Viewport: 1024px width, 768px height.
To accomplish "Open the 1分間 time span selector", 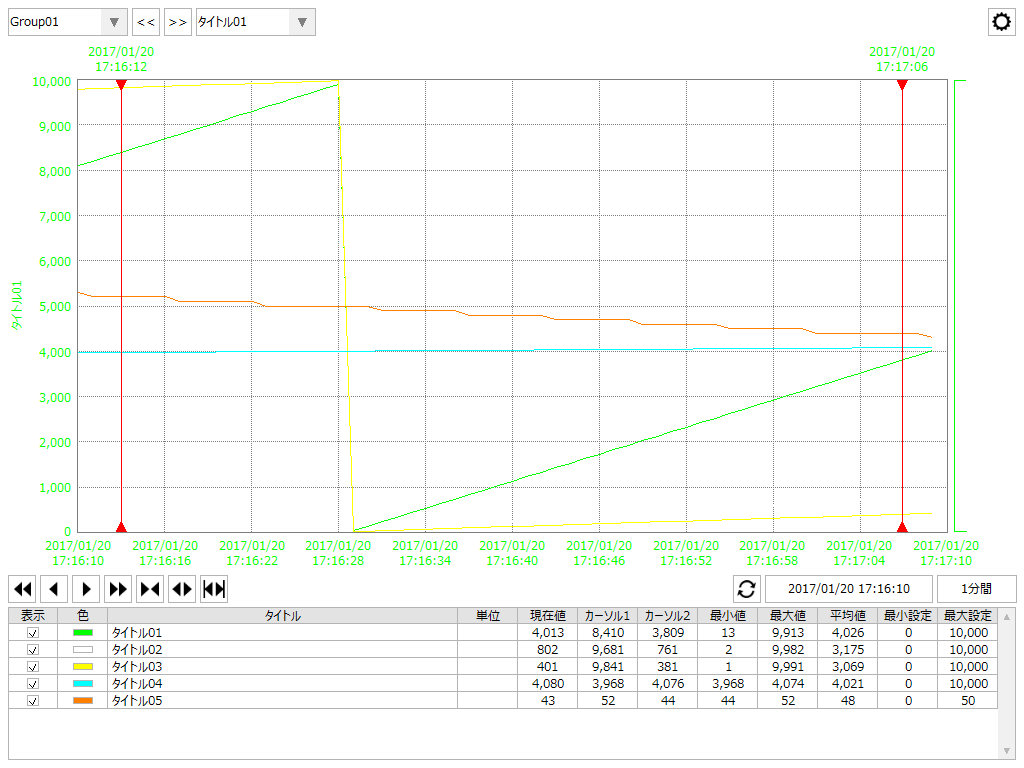I will click(976, 589).
